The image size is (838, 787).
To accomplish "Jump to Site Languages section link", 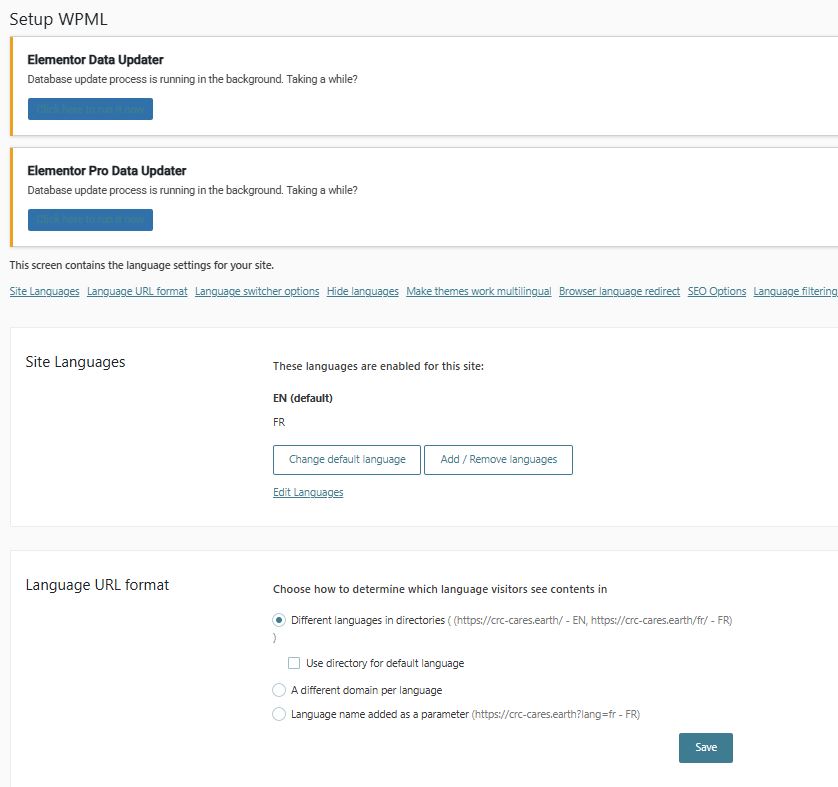I will coord(44,292).
